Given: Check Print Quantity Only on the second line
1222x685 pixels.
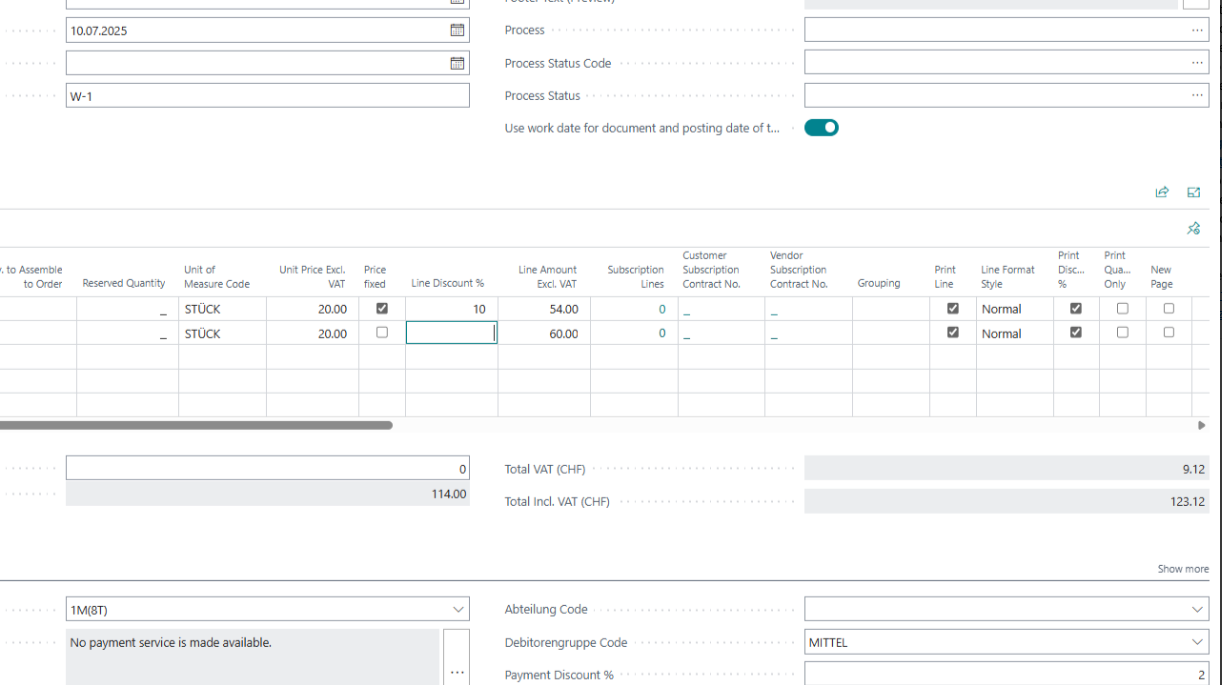Looking at the screenshot, I should coord(1122,333).
